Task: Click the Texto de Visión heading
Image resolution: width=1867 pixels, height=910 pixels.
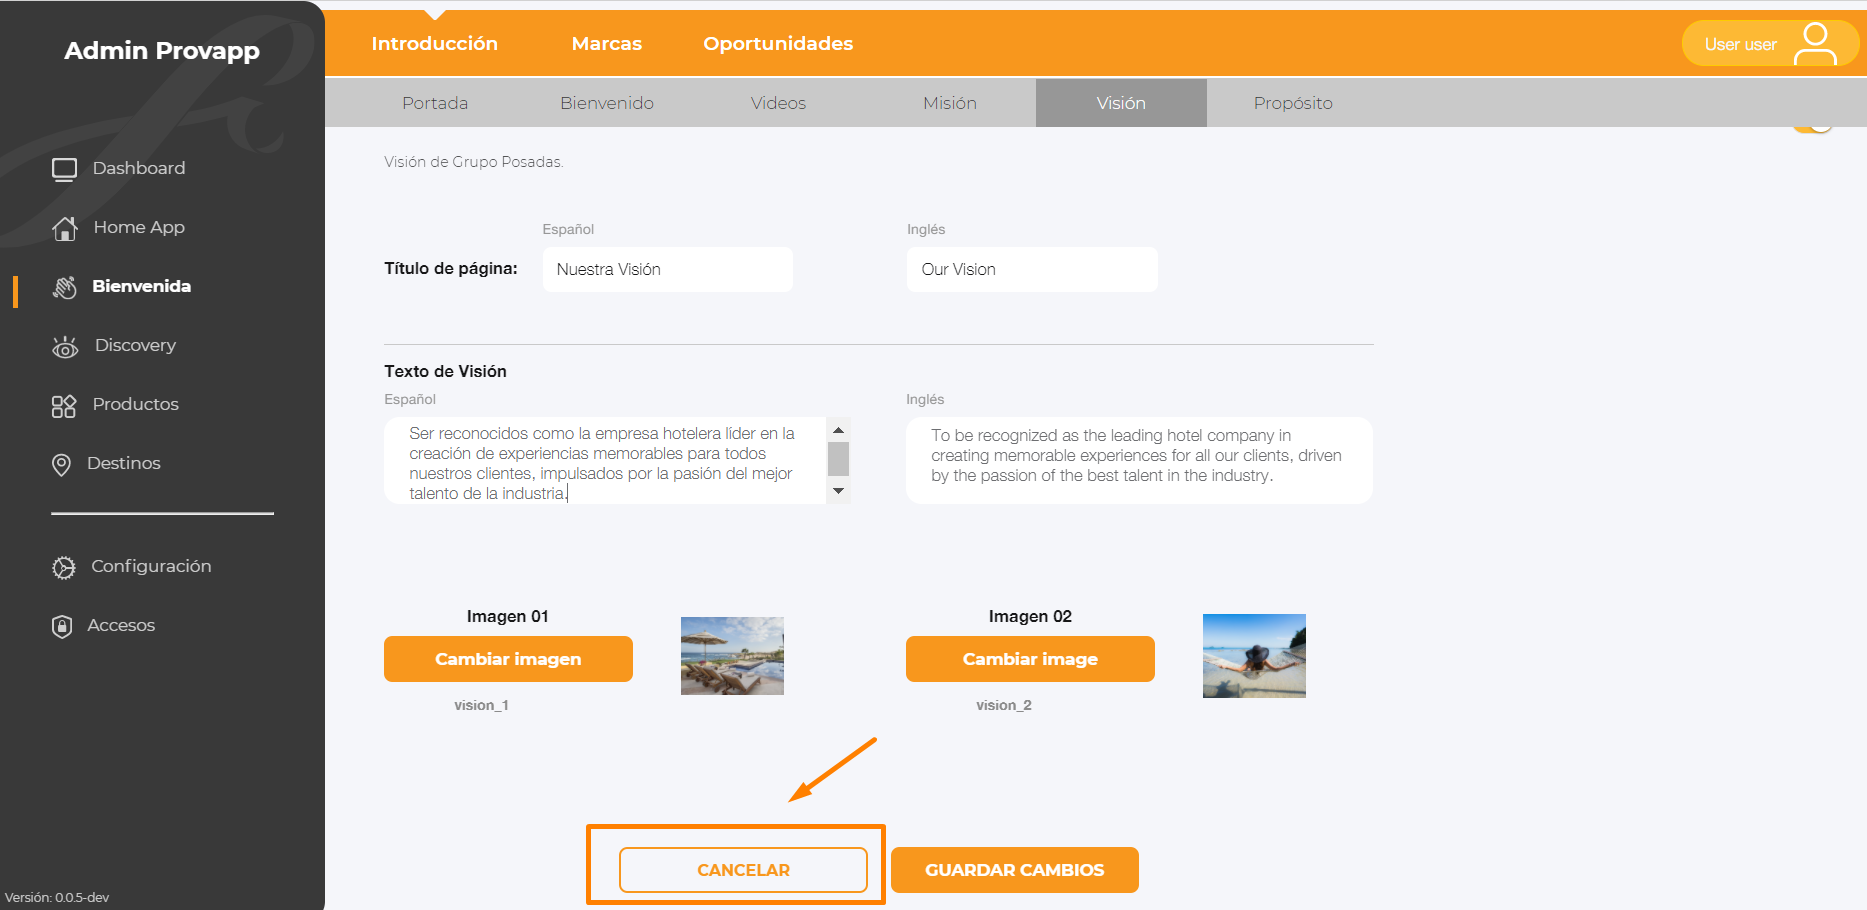Action: [445, 371]
